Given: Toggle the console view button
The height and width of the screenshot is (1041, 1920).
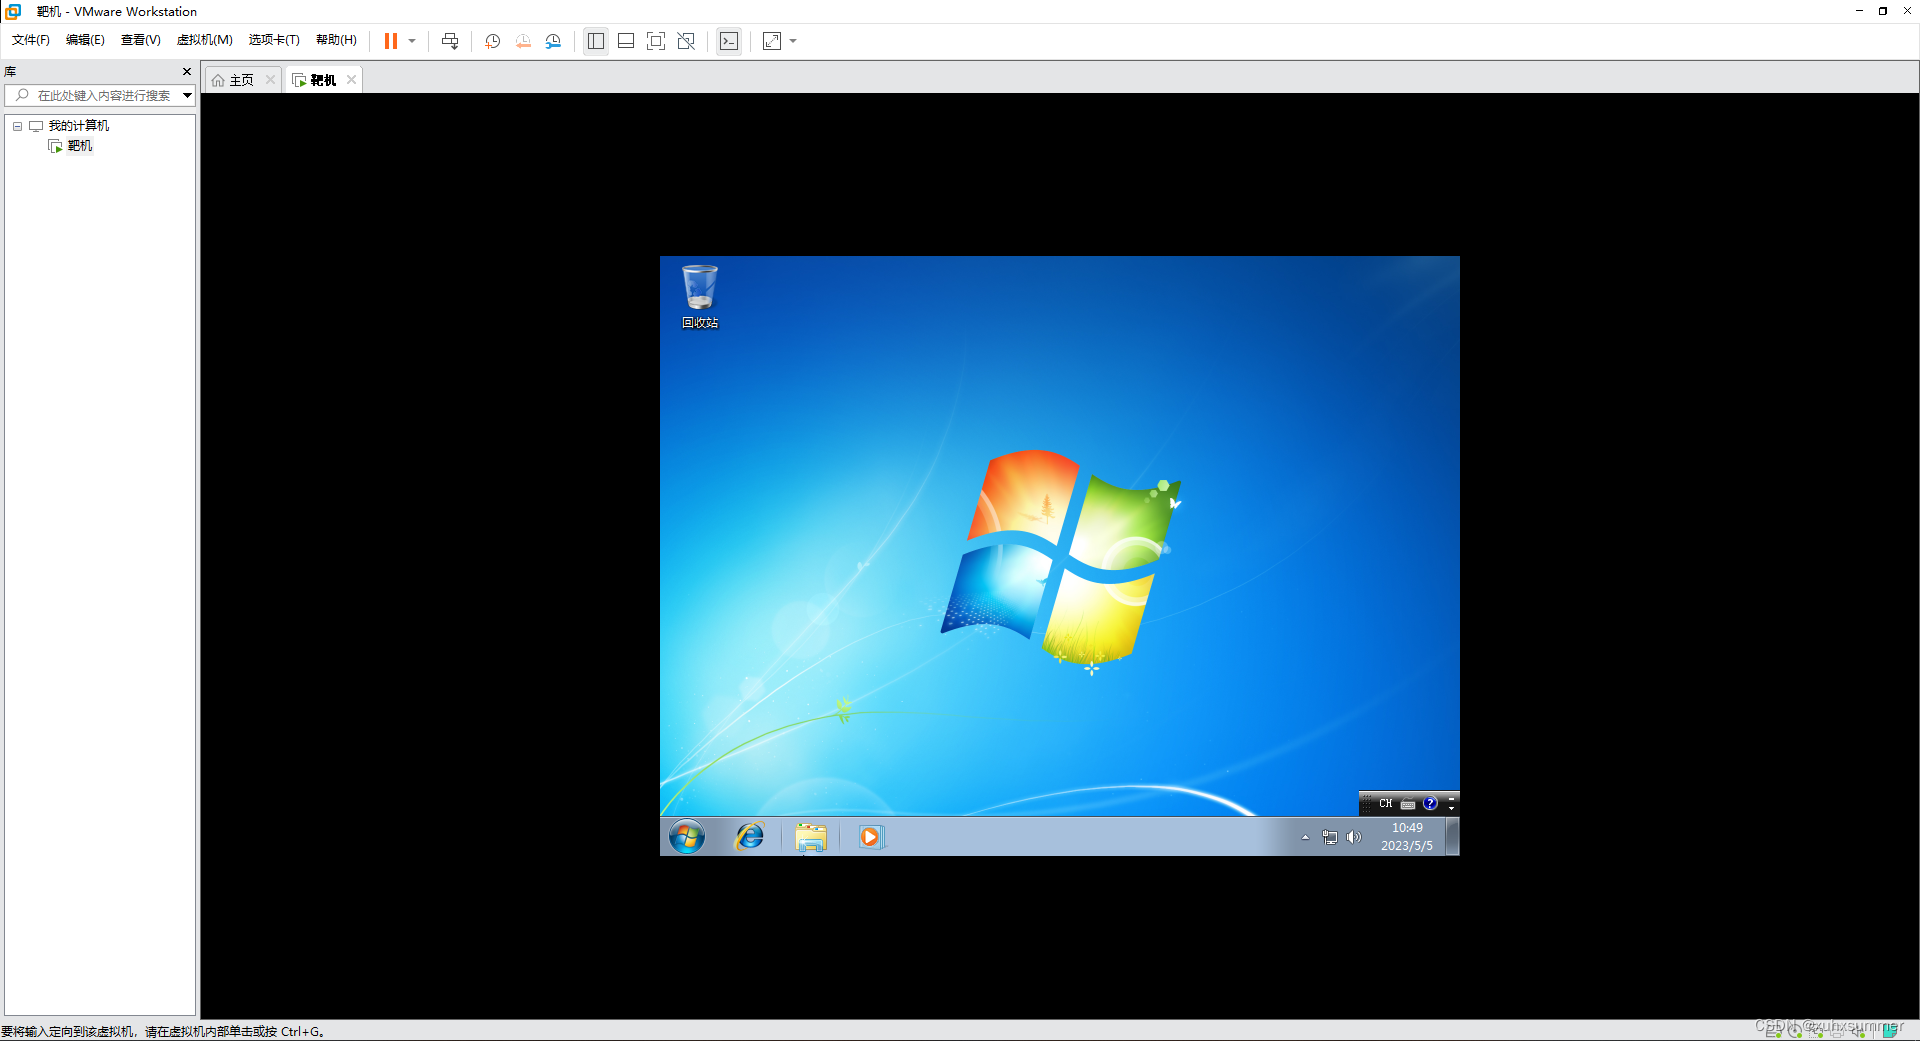Looking at the screenshot, I should (x=729, y=41).
